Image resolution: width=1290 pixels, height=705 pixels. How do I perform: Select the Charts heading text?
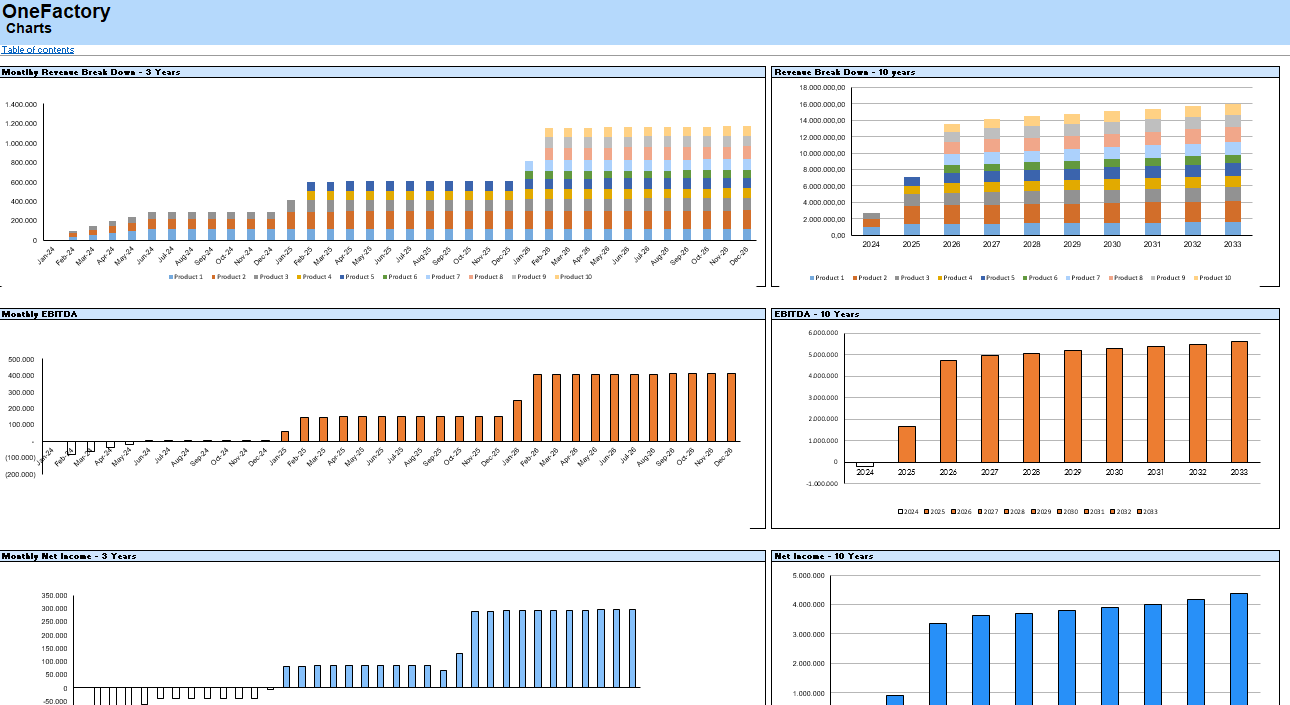(x=29, y=29)
